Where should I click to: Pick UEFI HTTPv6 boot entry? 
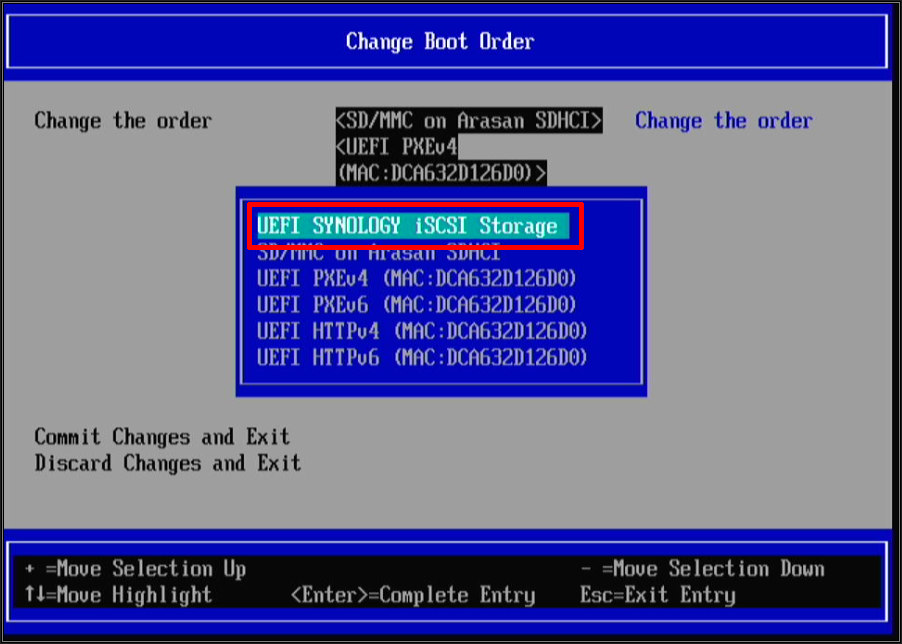[422, 358]
